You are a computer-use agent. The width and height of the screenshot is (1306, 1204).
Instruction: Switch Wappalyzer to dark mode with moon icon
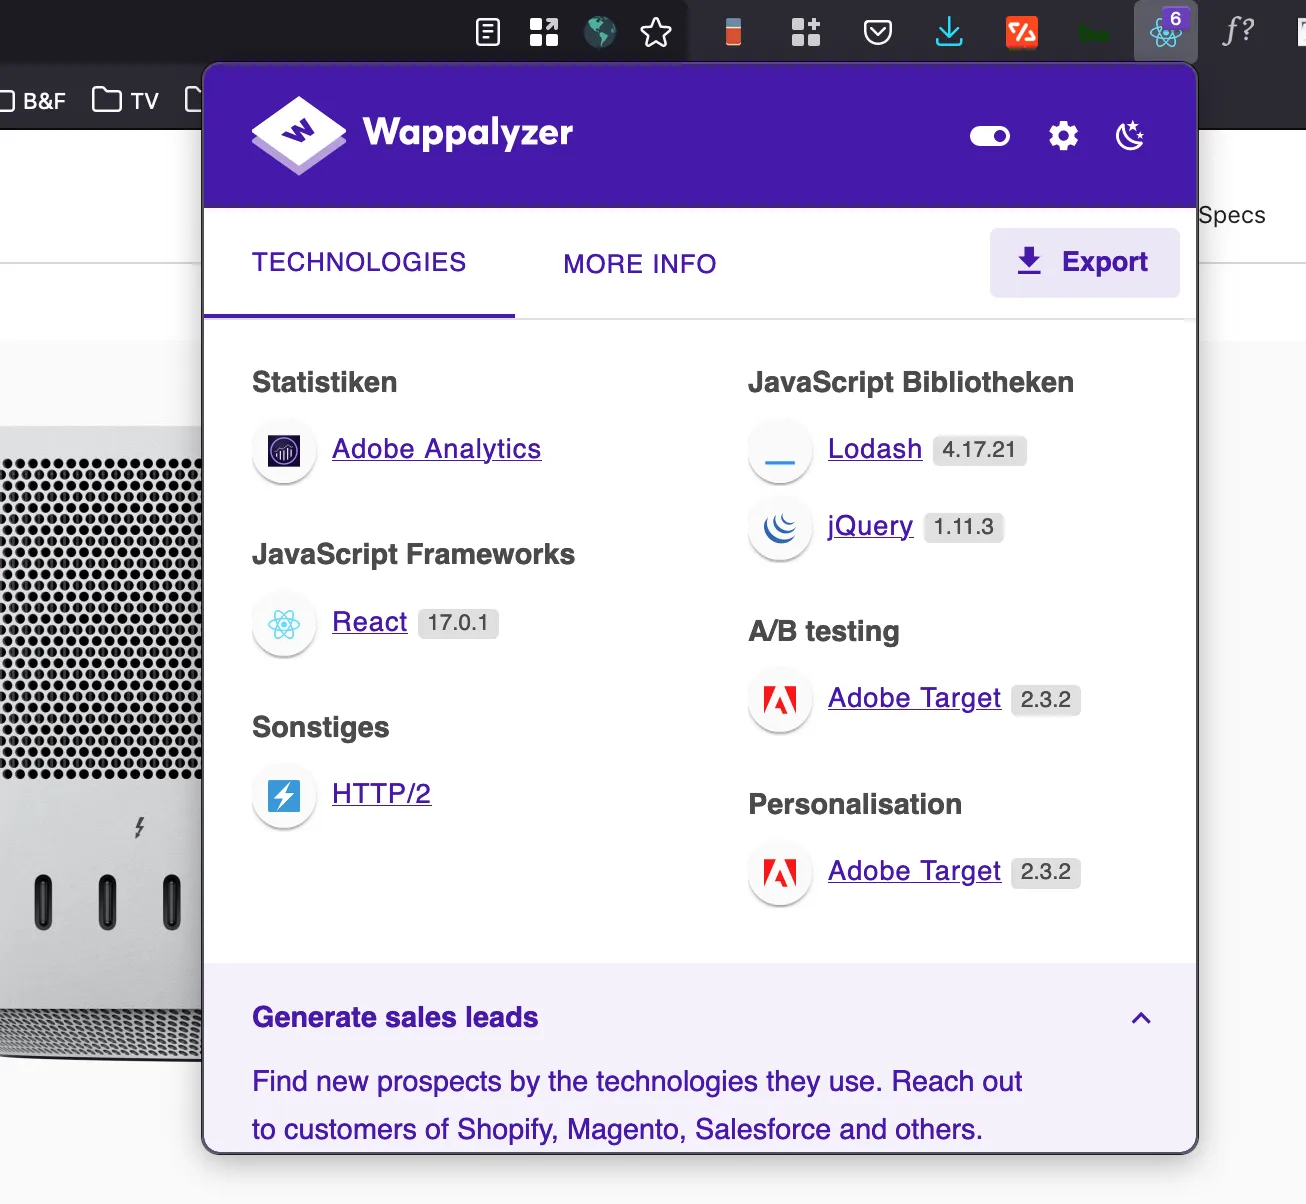pyautogui.click(x=1130, y=135)
